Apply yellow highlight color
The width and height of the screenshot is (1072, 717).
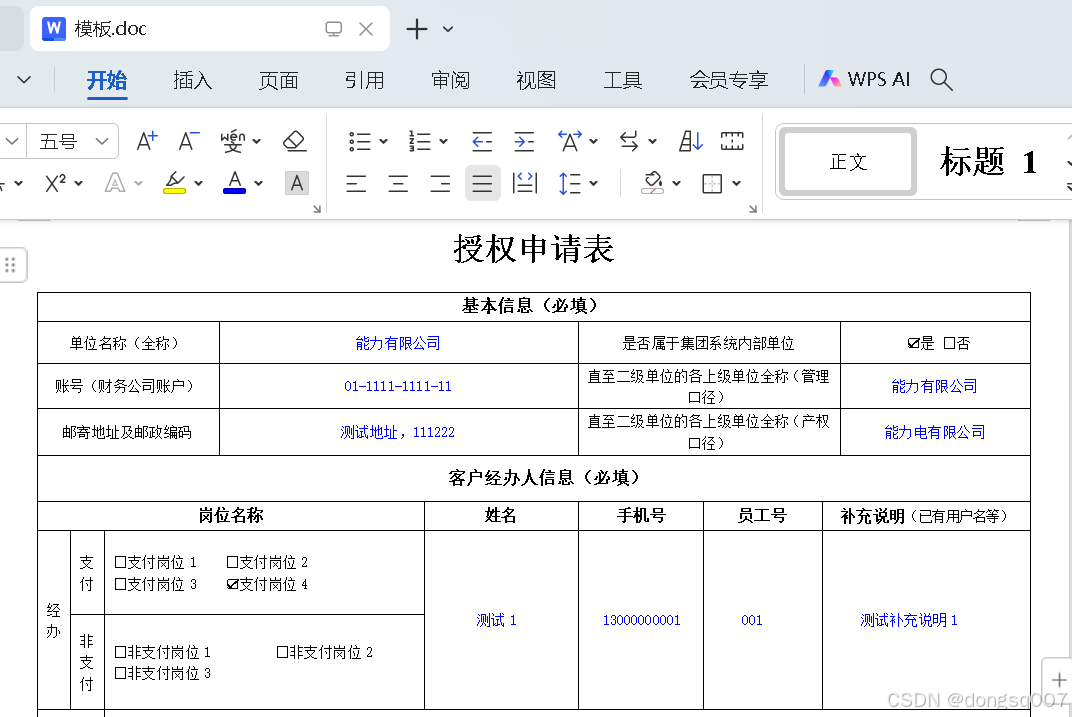pos(174,183)
